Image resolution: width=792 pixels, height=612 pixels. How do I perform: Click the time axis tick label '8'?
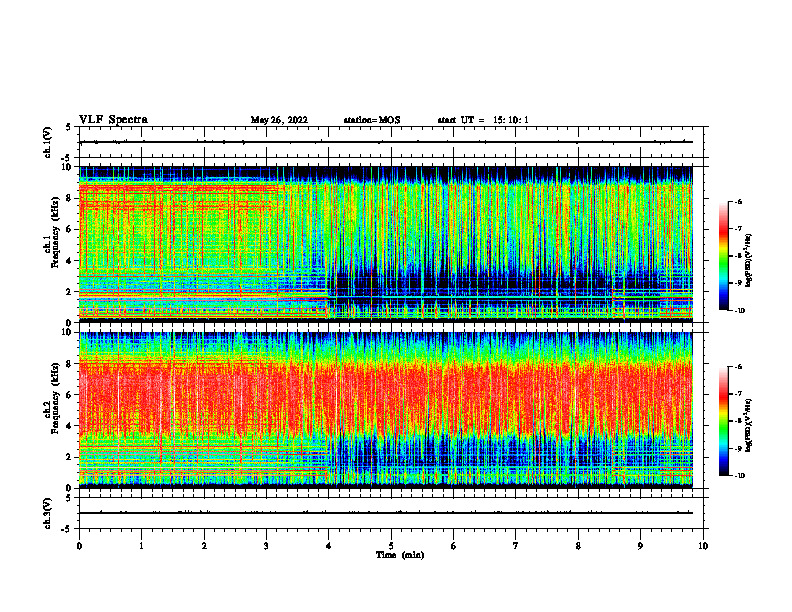click(578, 546)
